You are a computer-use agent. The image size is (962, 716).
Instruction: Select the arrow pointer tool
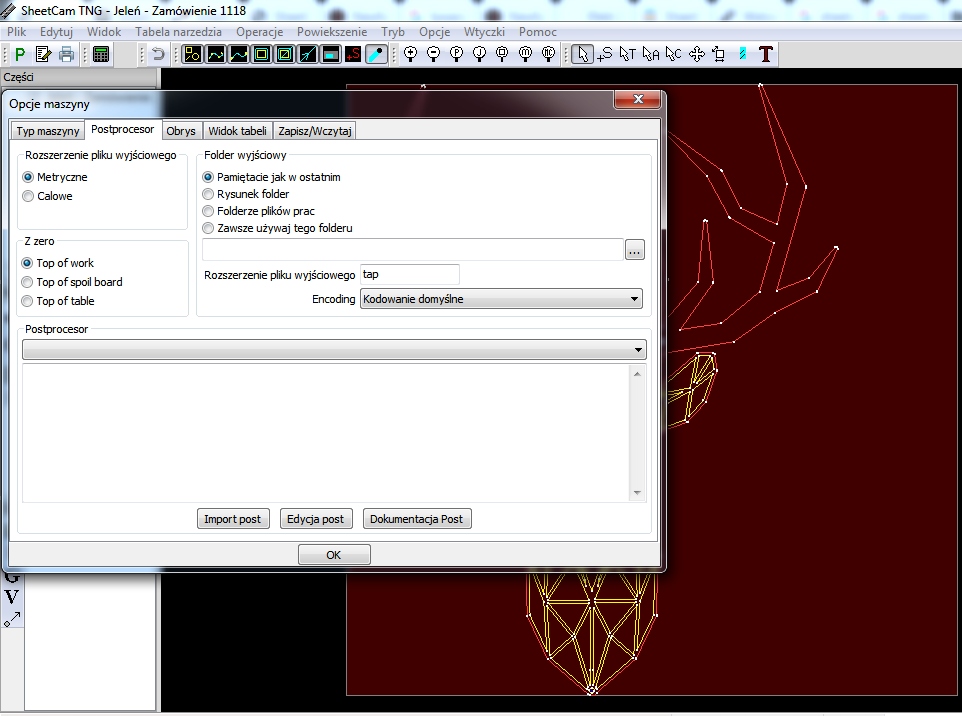tap(582, 55)
